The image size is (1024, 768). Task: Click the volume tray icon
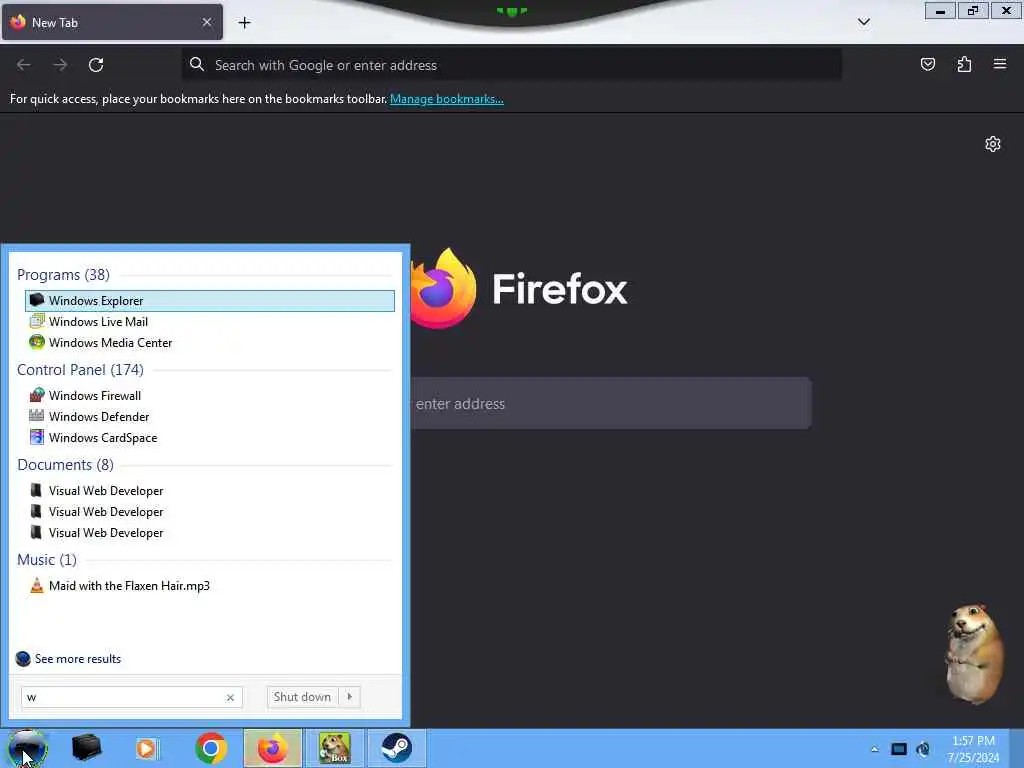pyautogui.click(x=923, y=749)
